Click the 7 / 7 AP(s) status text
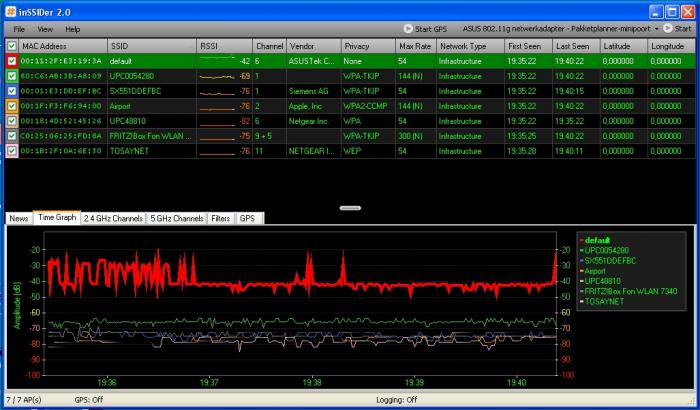Viewport: 700px width, 410px height. click(x=24, y=400)
